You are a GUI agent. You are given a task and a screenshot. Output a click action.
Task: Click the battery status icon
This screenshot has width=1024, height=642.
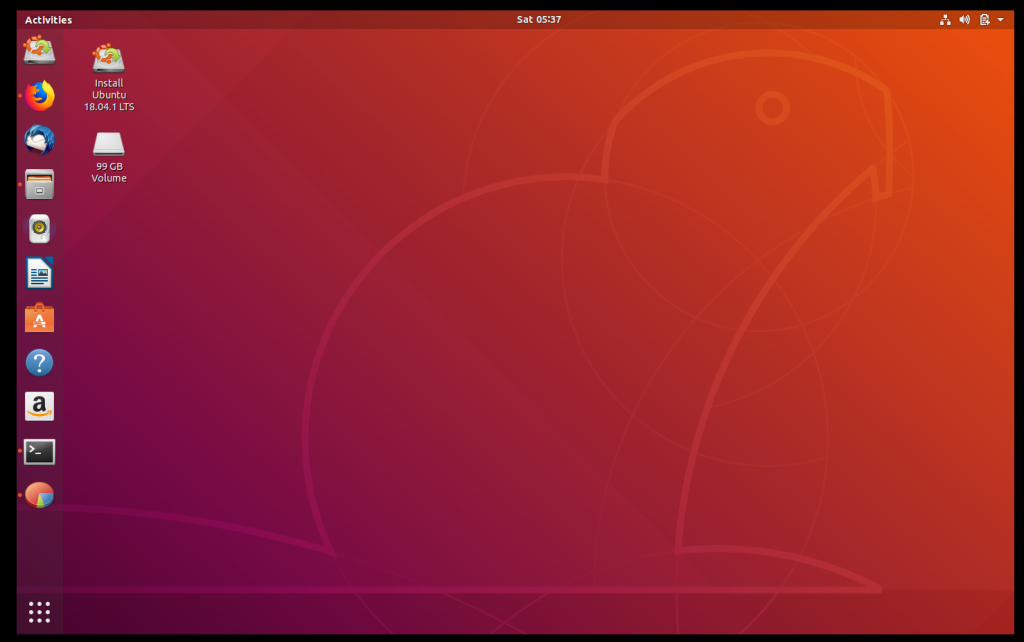click(985, 19)
